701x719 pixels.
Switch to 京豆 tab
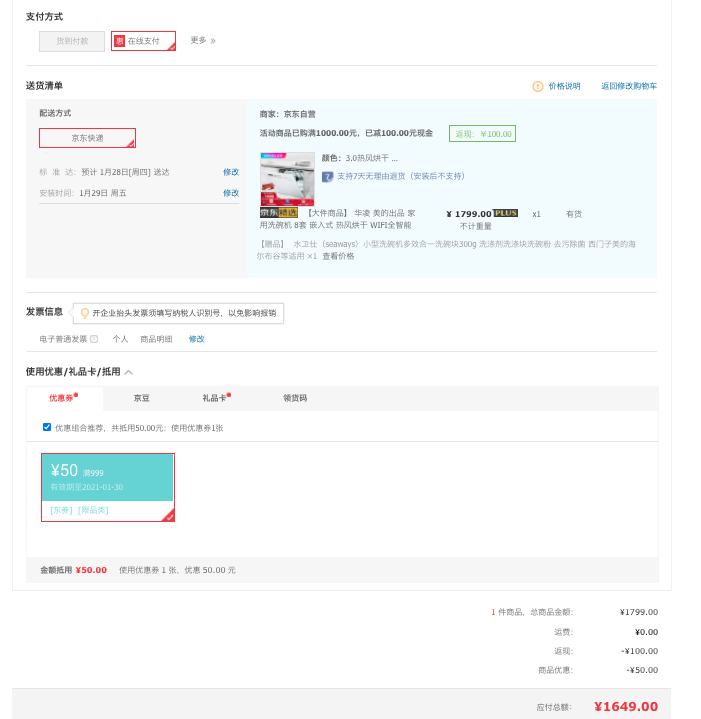pos(141,398)
